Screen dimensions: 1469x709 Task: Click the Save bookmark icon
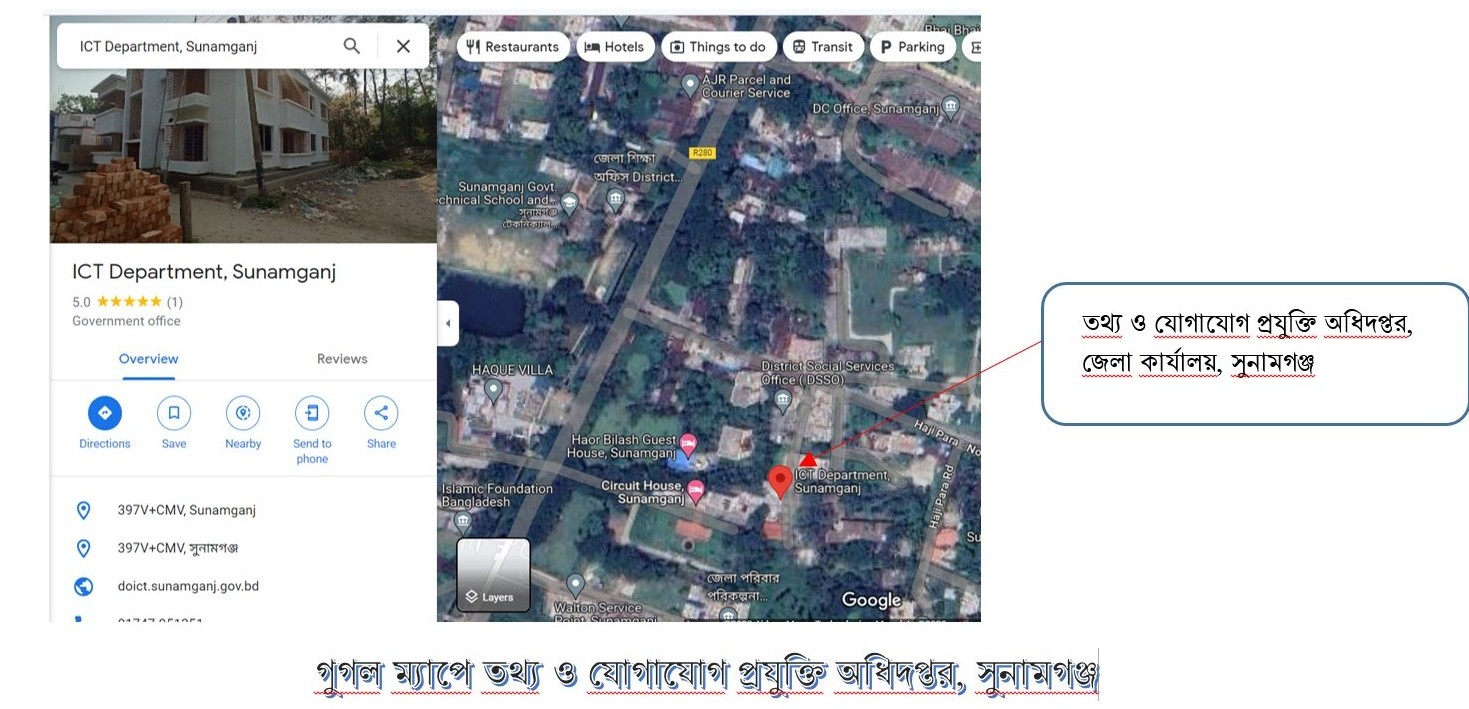pyautogui.click(x=174, y=413)
